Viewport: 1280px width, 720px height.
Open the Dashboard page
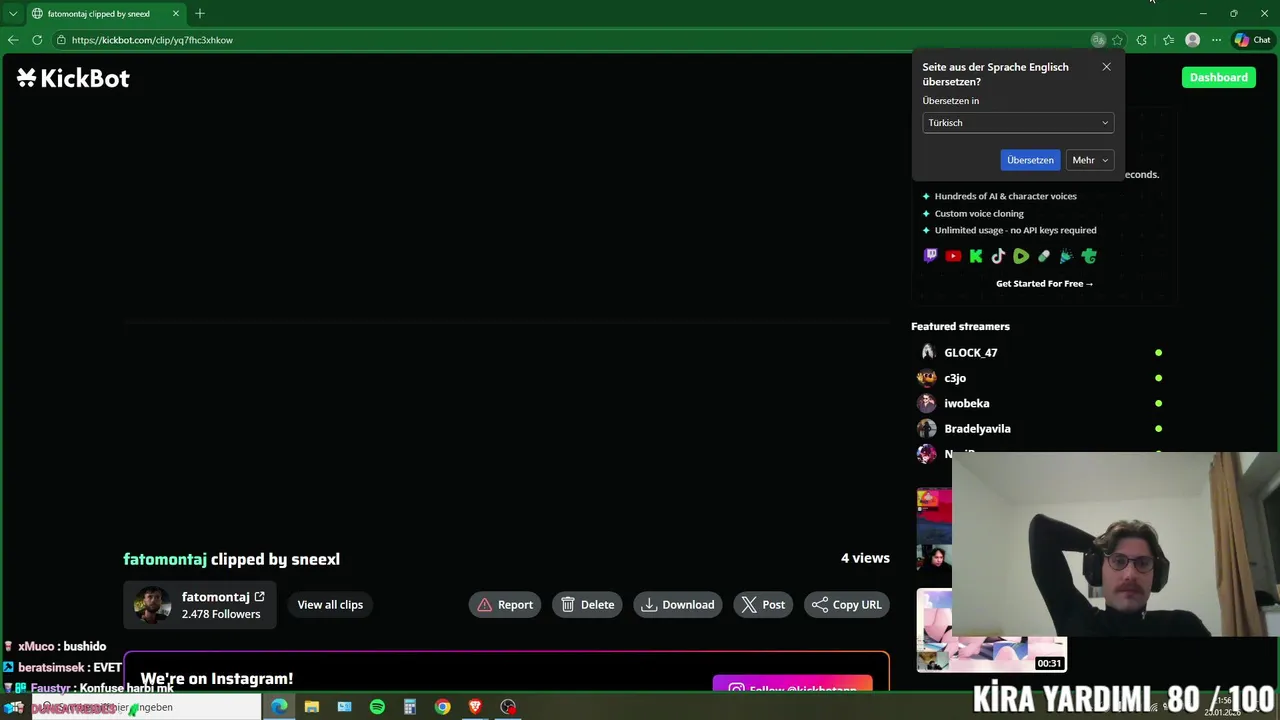click(x=1218, y=77)
